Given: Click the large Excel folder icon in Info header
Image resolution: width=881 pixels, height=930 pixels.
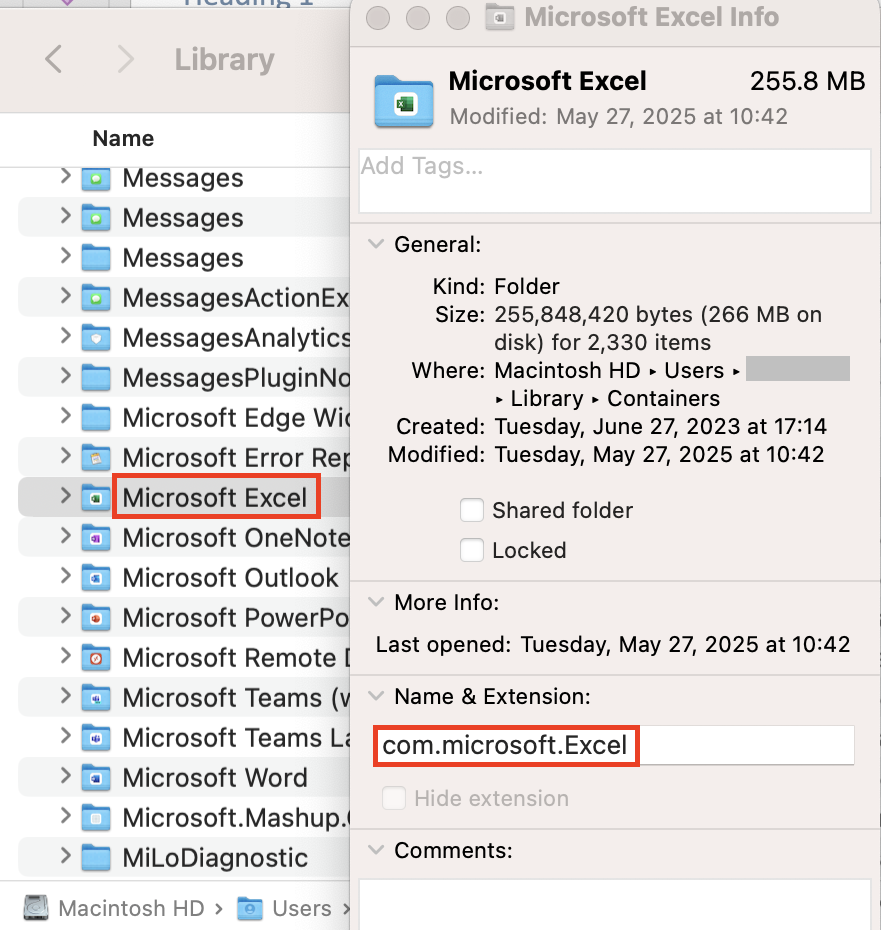Looking at the screenshot, I should pyautogui.click(x=403, y=101).
